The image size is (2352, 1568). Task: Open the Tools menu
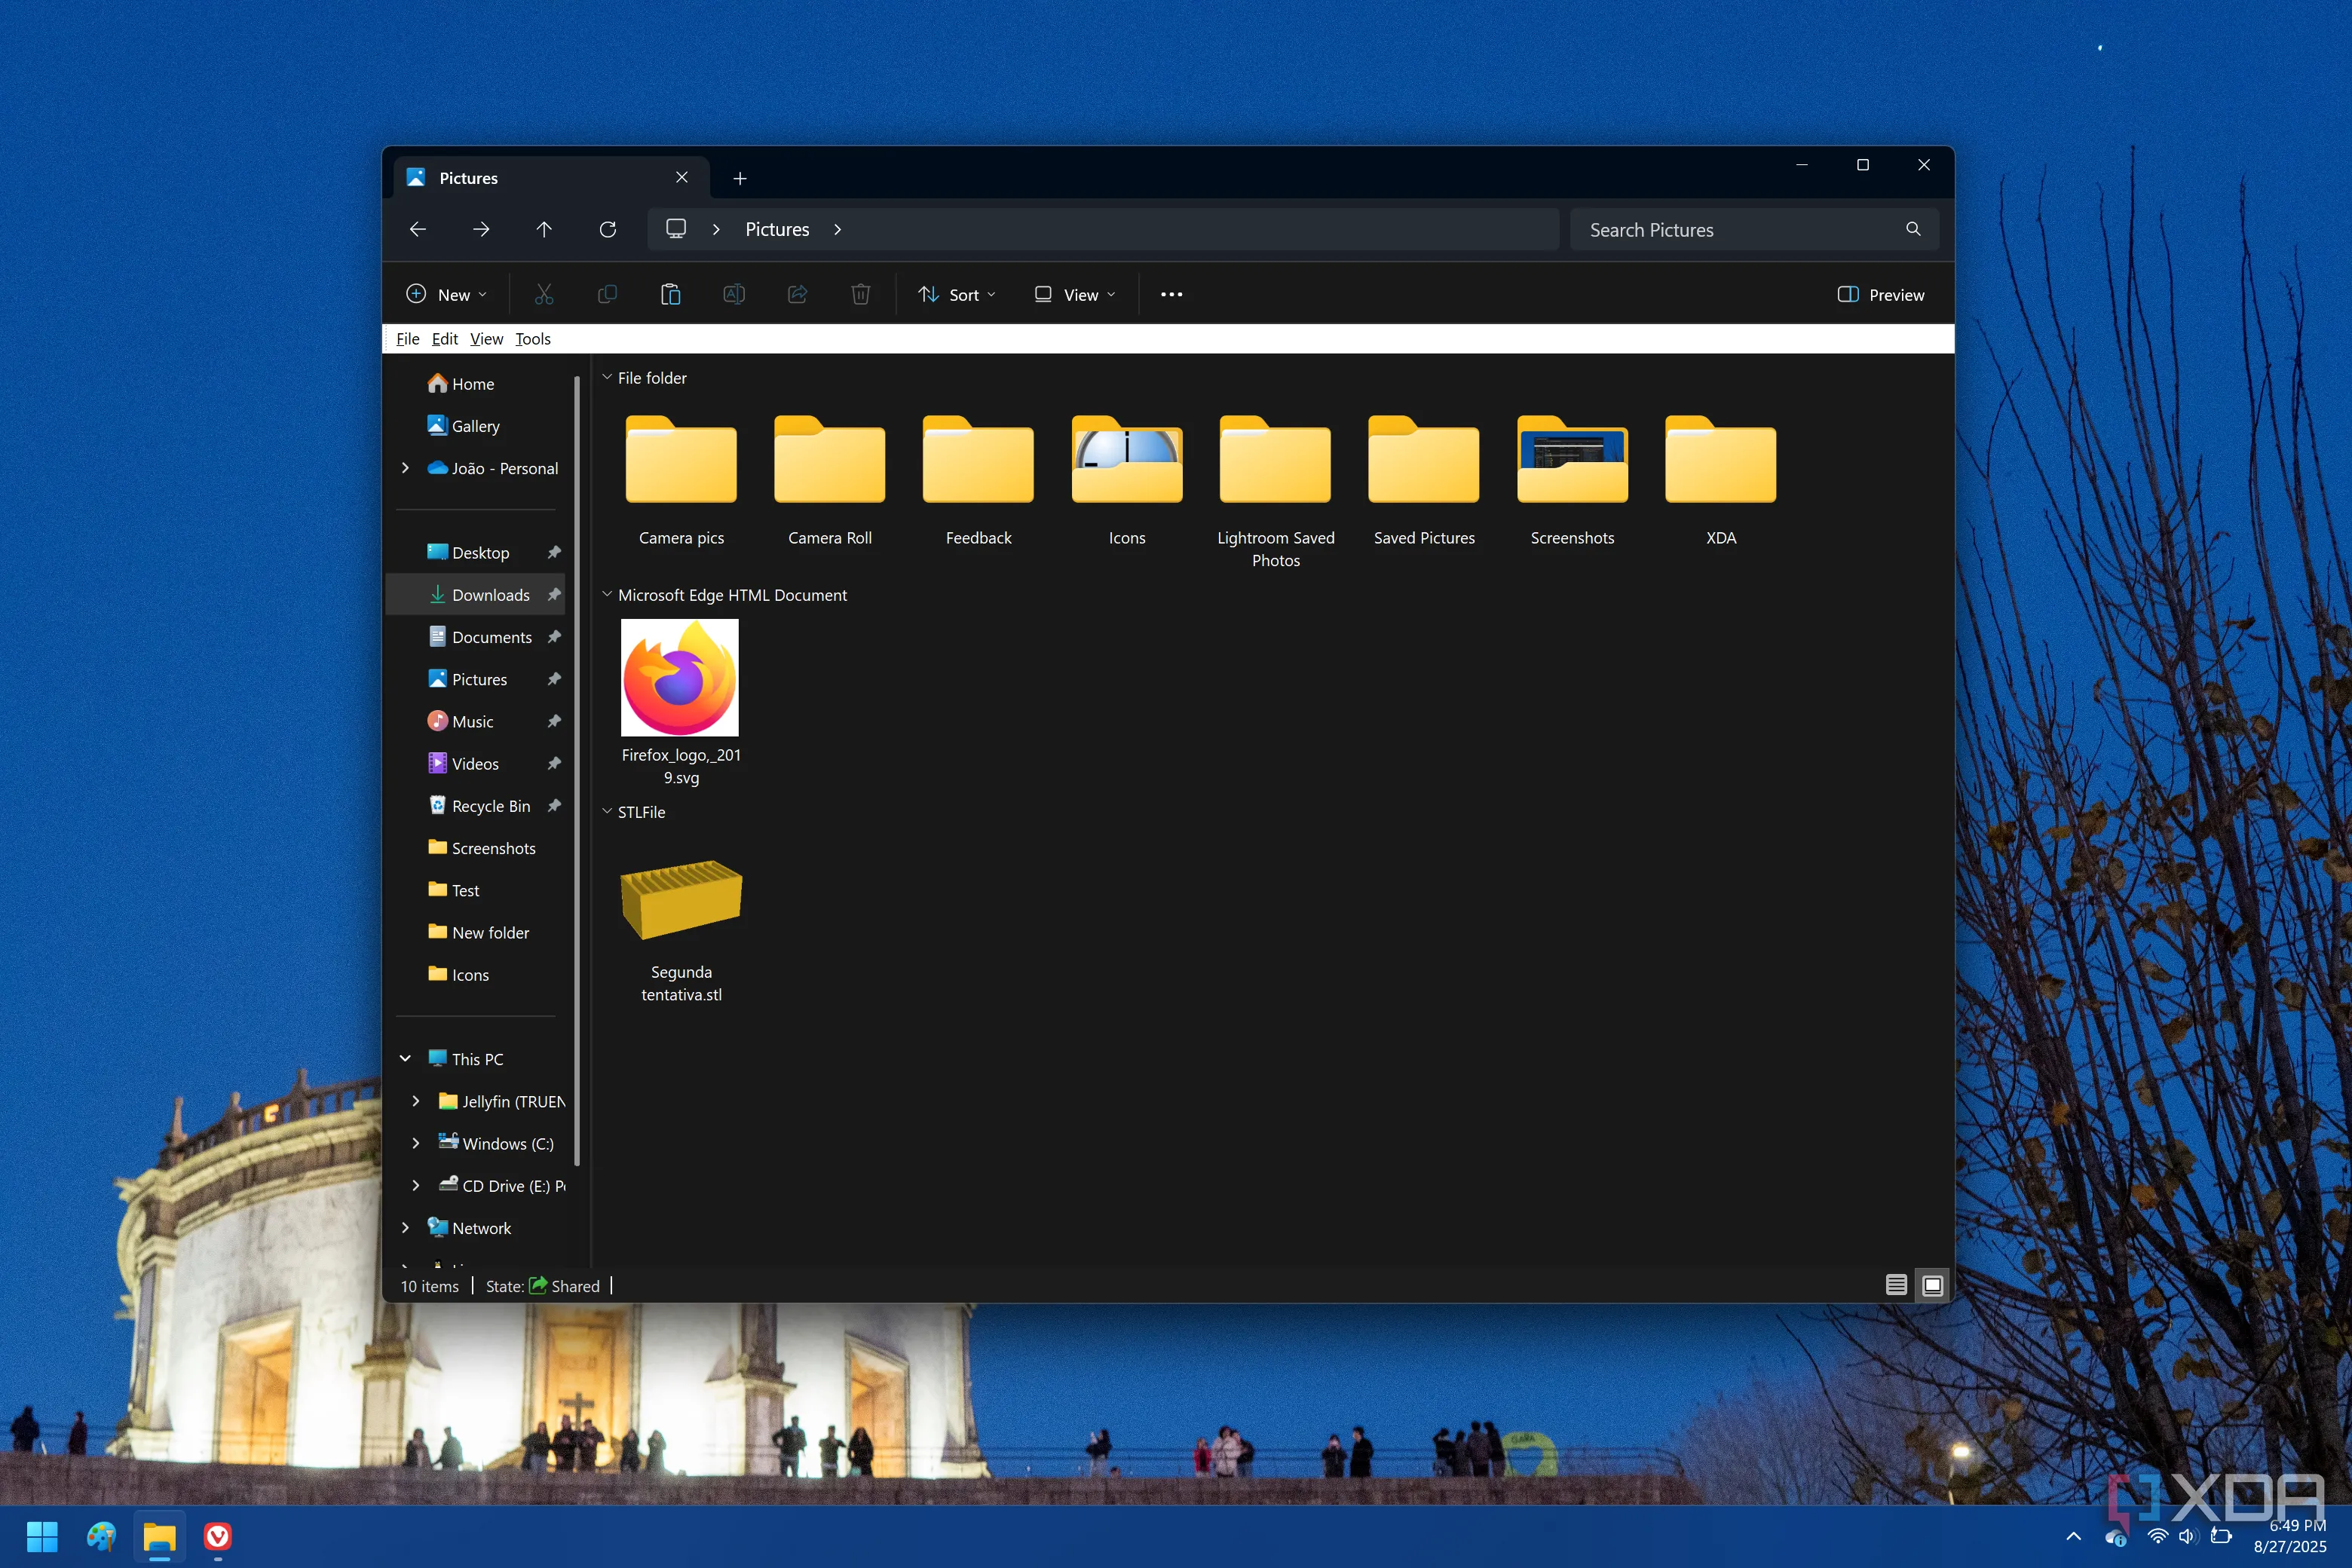pos(532,339)
